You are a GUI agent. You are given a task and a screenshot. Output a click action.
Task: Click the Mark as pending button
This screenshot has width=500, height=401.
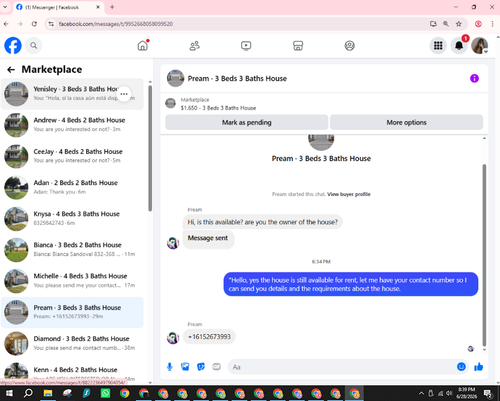click(247, 122)
